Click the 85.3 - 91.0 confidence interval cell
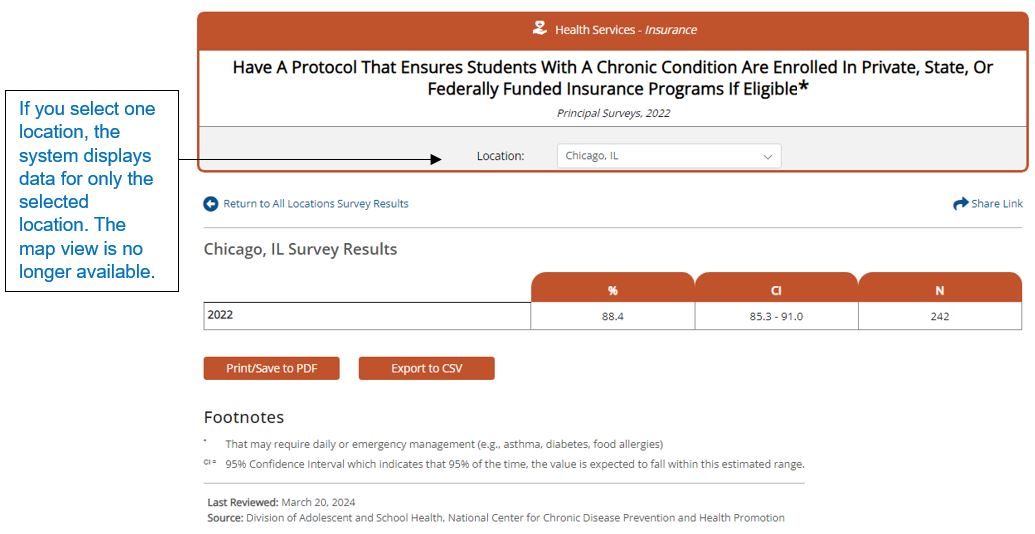The height and width of the screenshot is (534, 1035). pos(776,316)
